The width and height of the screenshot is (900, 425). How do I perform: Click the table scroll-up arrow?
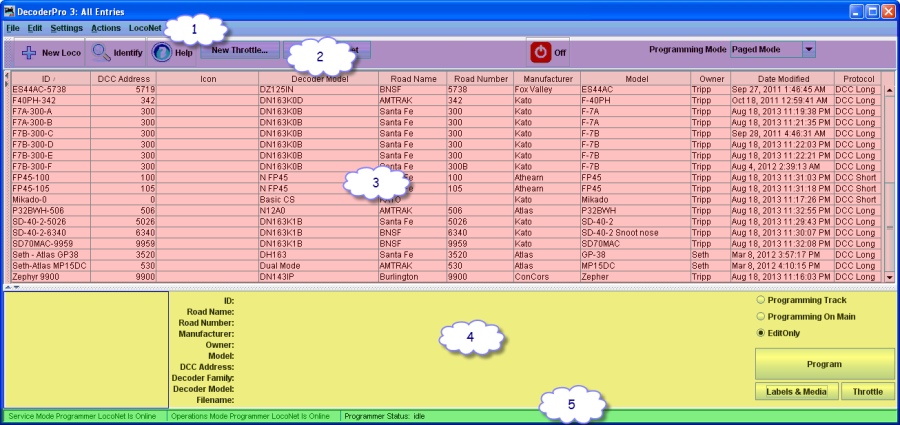tap(889, 76)
